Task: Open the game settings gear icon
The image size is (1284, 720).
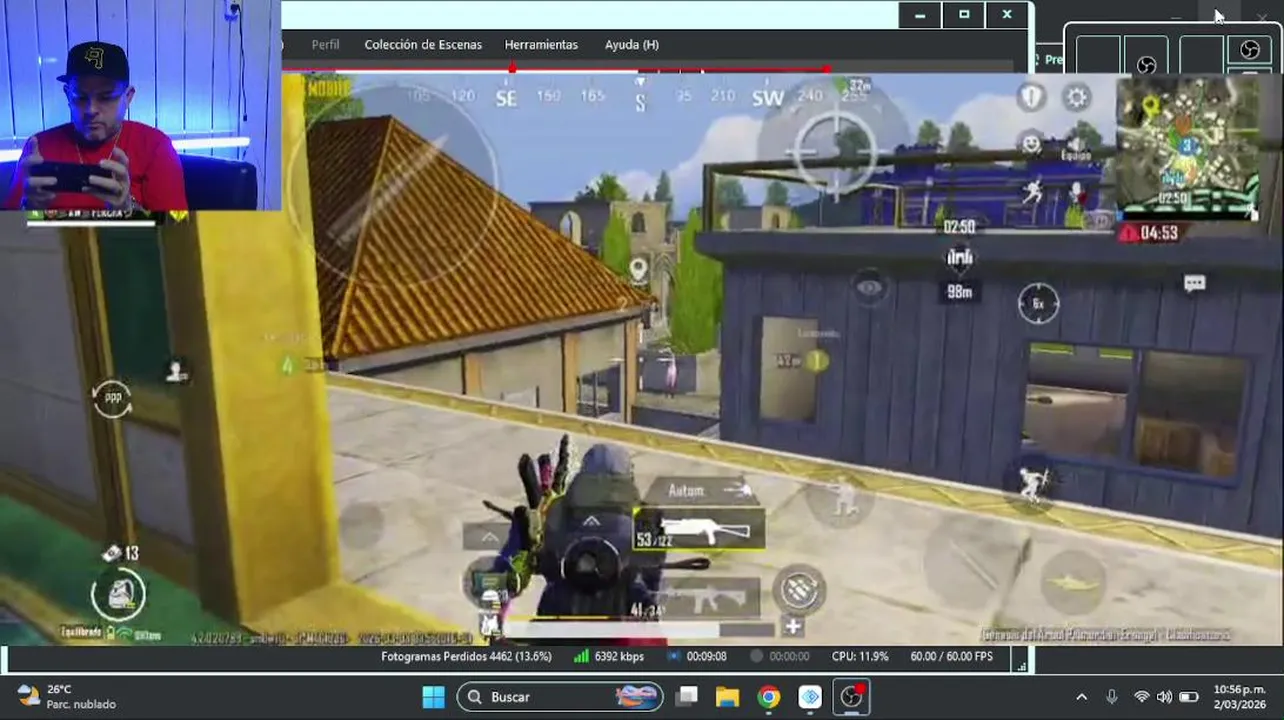Action: [1077, 97]
